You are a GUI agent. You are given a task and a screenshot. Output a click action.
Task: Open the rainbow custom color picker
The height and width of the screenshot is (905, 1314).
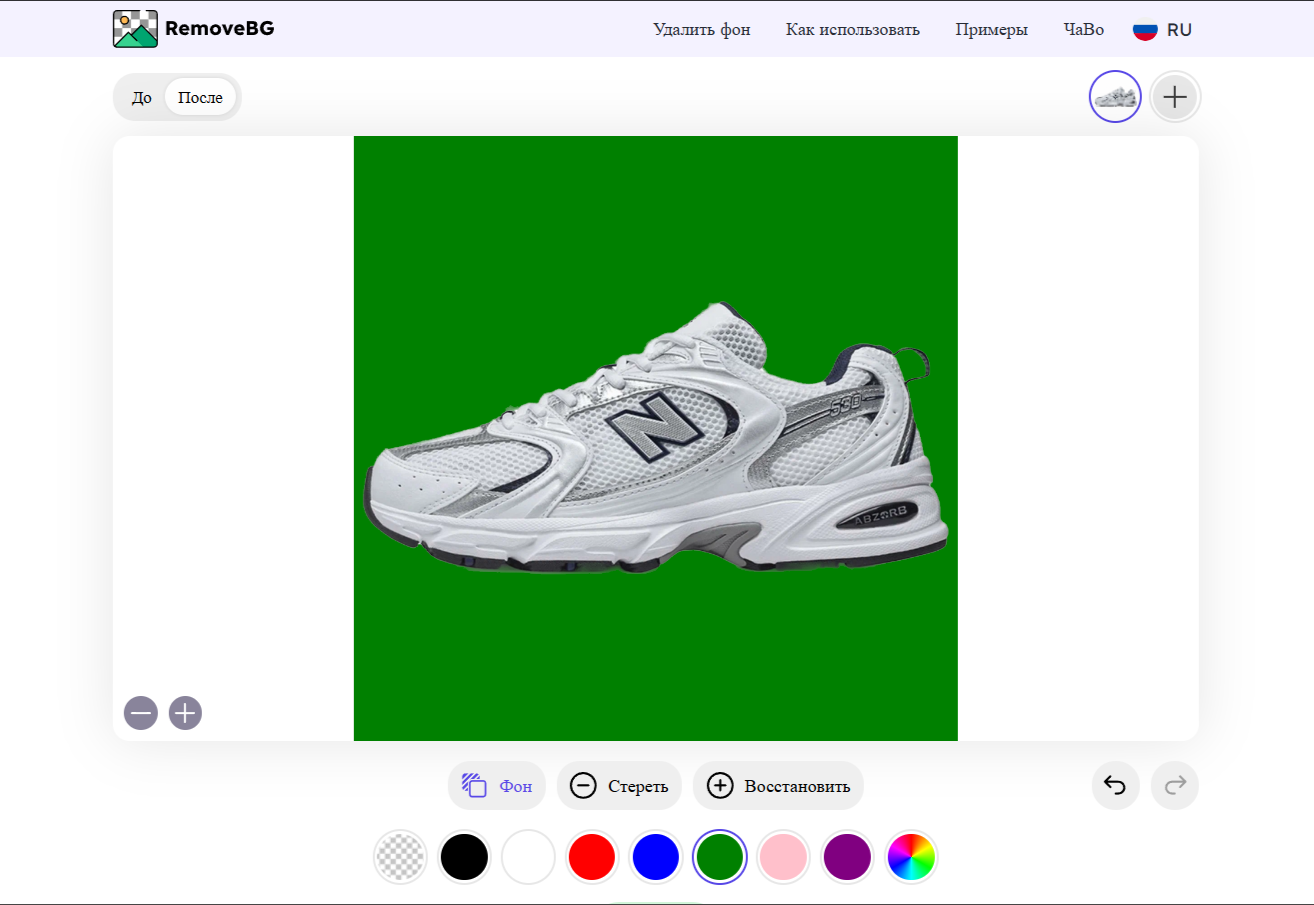[x=911, y=857]
